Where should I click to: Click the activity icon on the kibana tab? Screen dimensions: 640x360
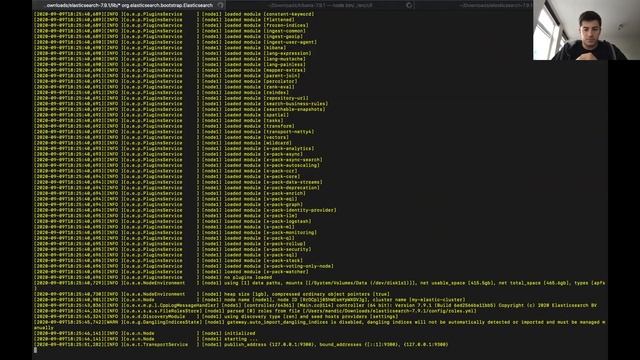409,5
